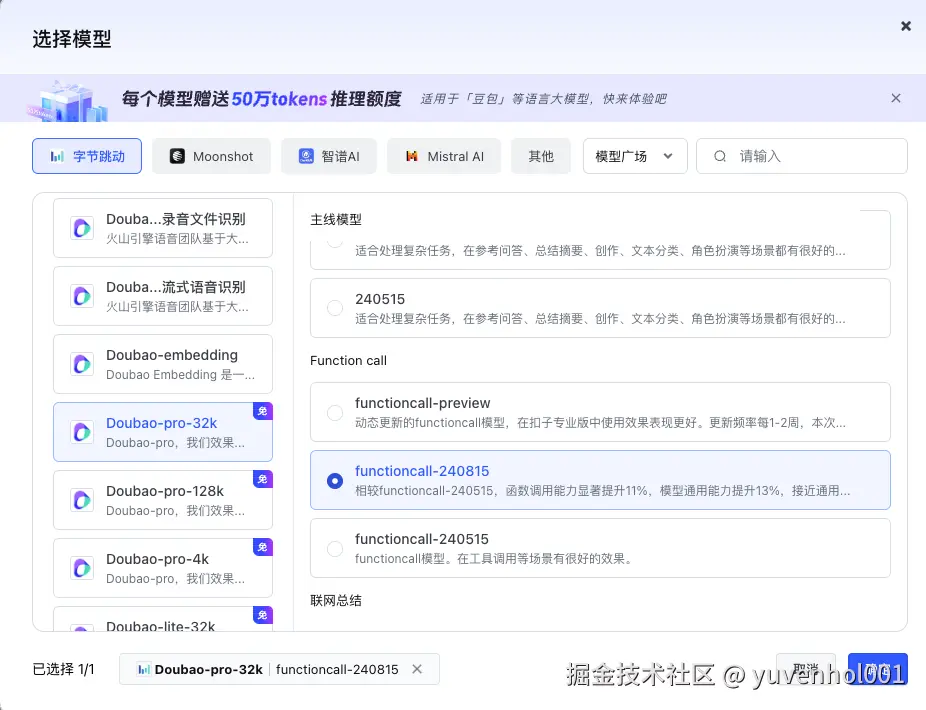The width and height of the screenshot is (926, 710).
Task: Click the 取消 cancel button
Action: tap(806, 669)
